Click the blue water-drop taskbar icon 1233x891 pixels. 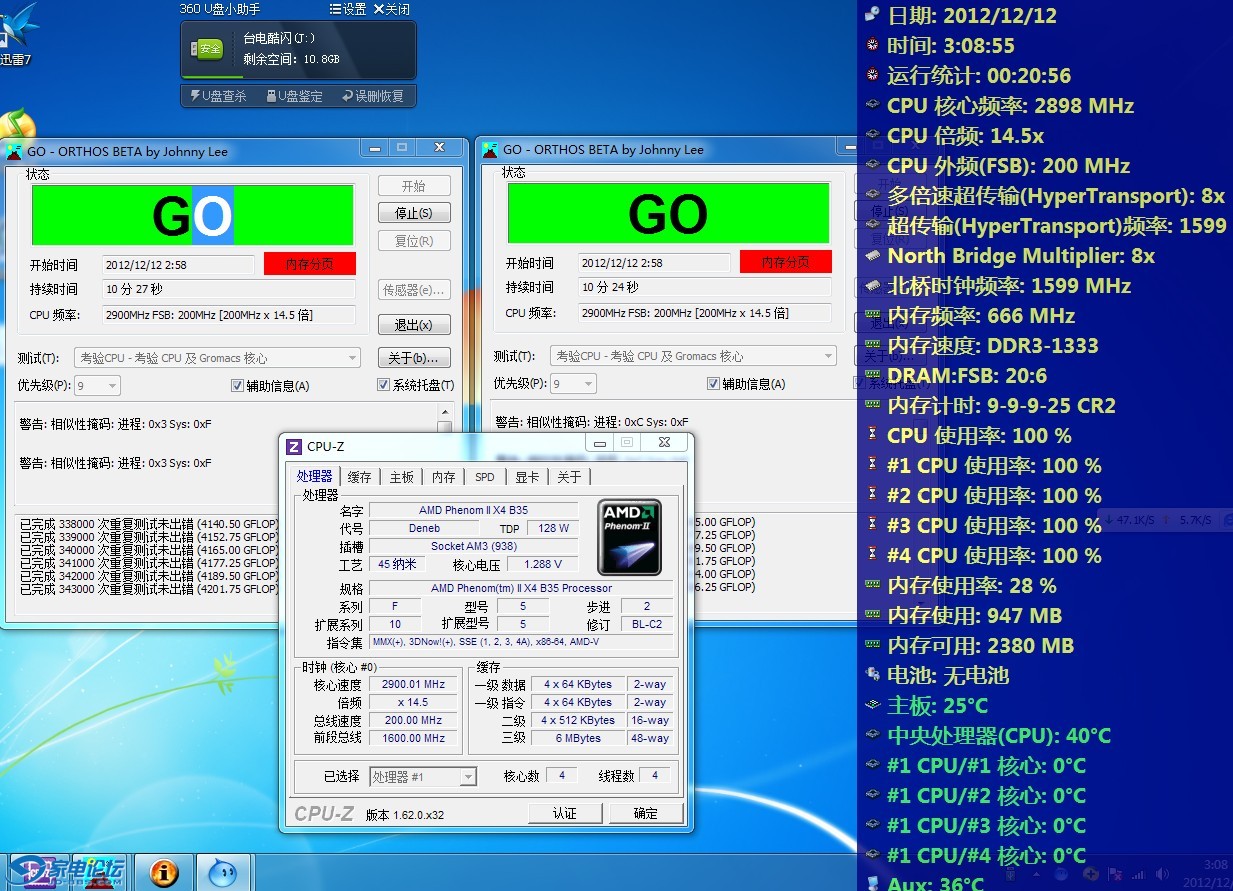[223, 871]
